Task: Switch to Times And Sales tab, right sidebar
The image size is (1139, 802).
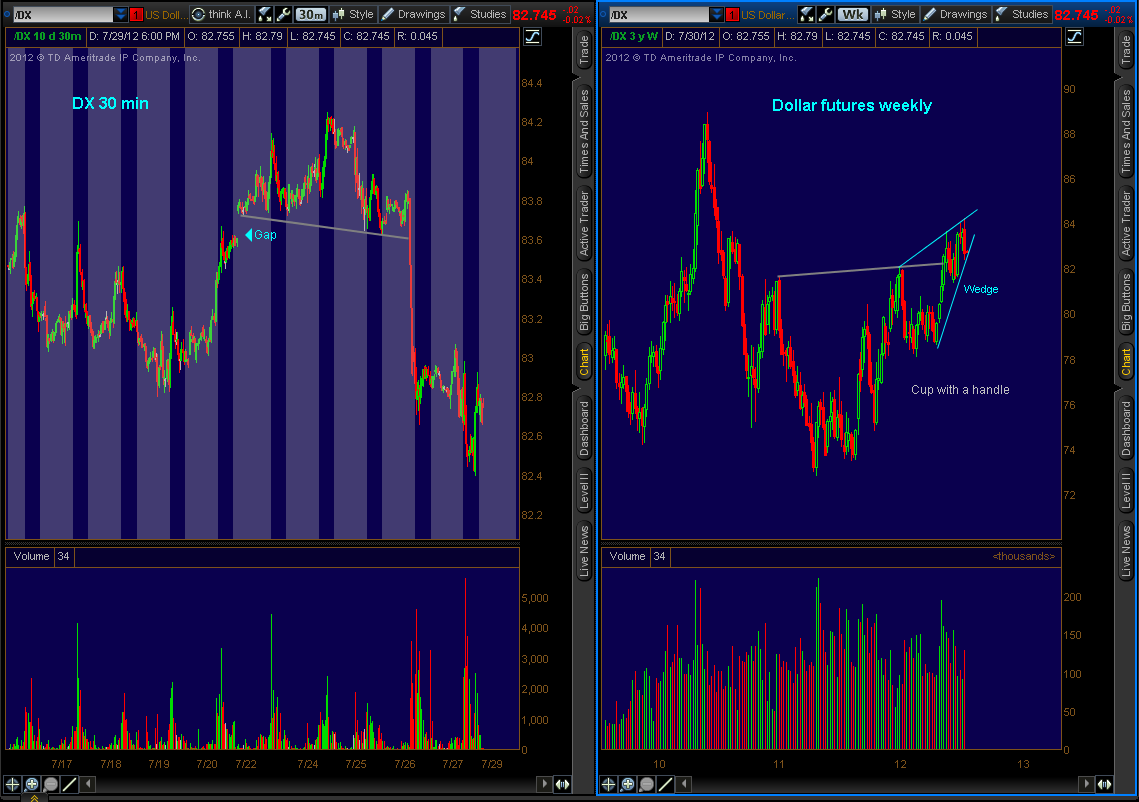Action: tap(1126, 131)
